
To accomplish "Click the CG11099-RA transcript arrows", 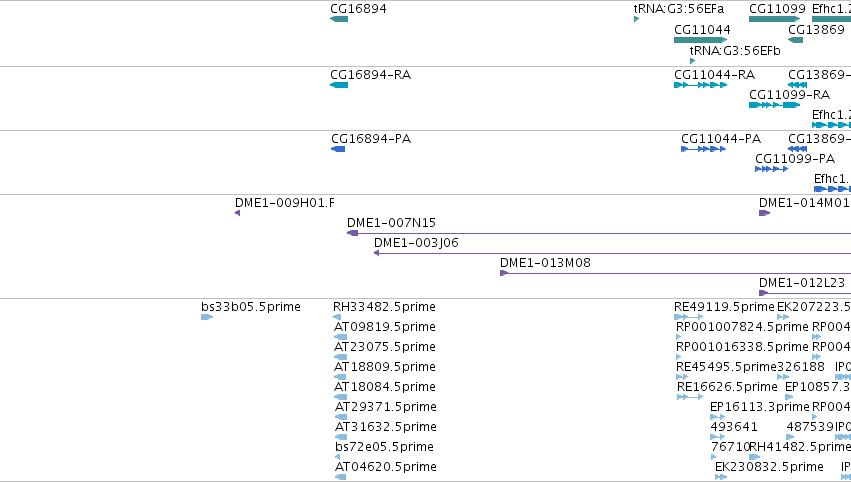I will coord(774,105).
